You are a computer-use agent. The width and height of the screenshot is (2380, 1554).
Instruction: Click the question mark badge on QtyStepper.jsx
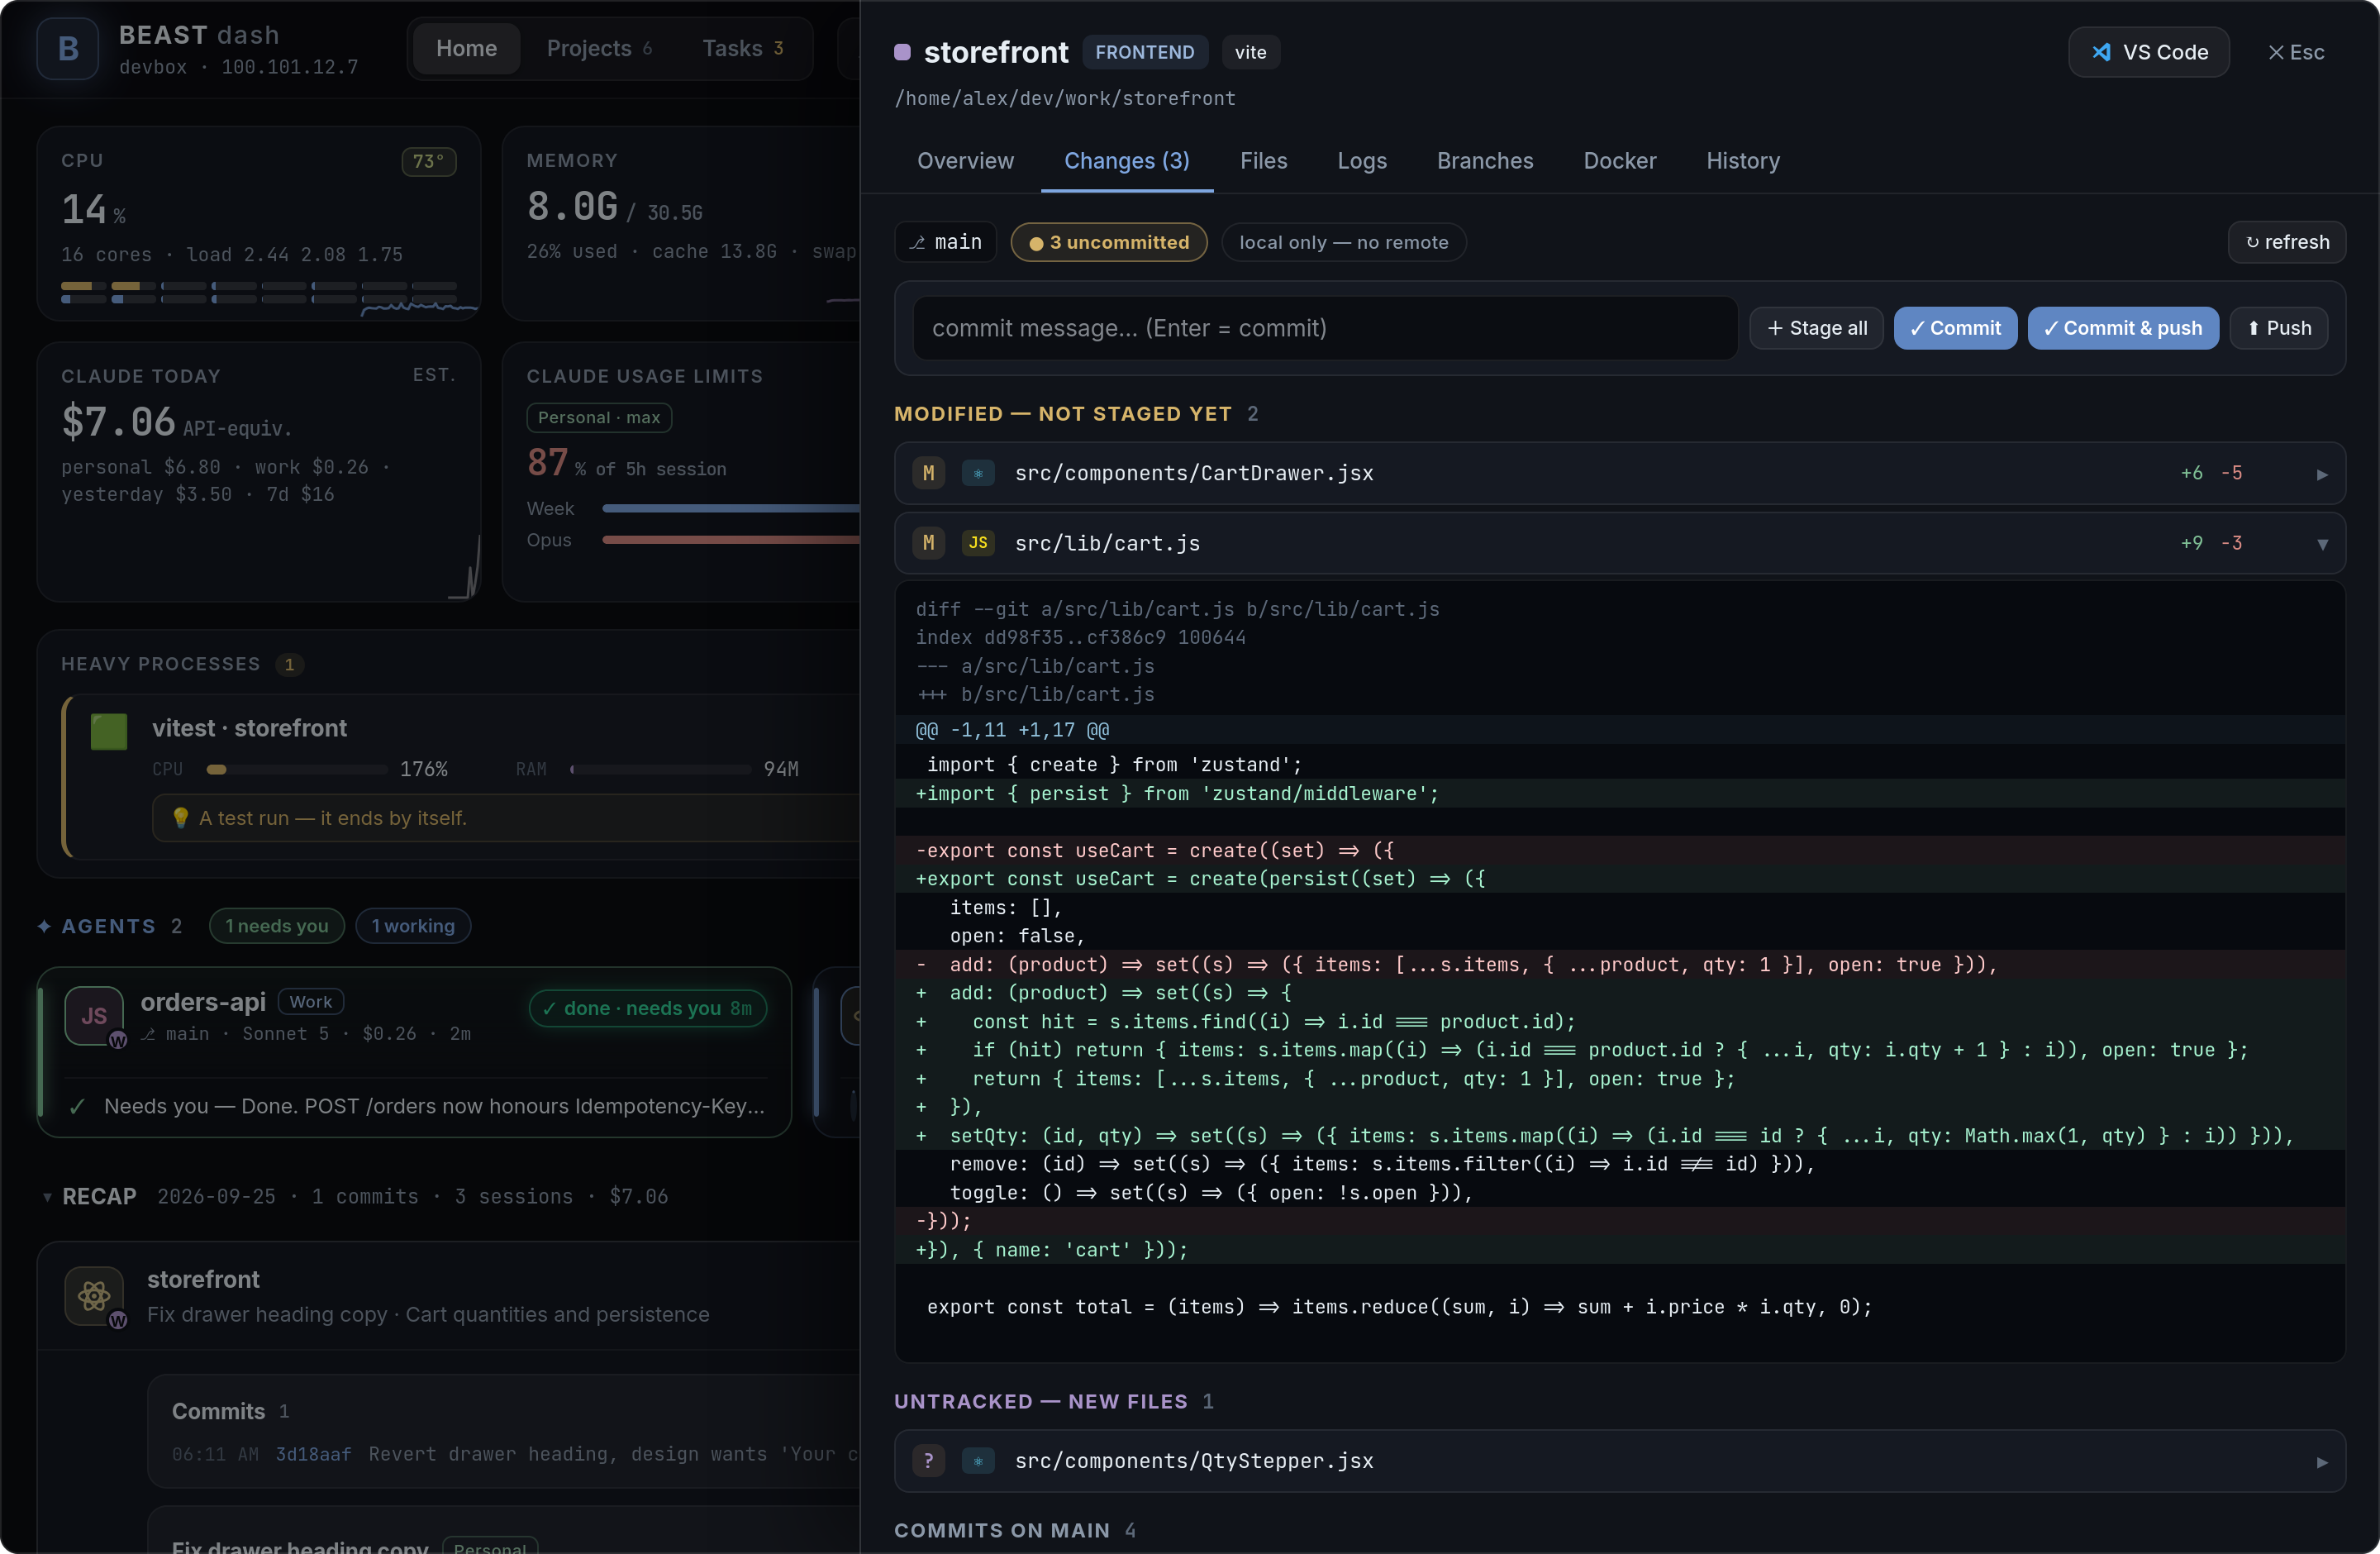click(x=928, y=1461)
